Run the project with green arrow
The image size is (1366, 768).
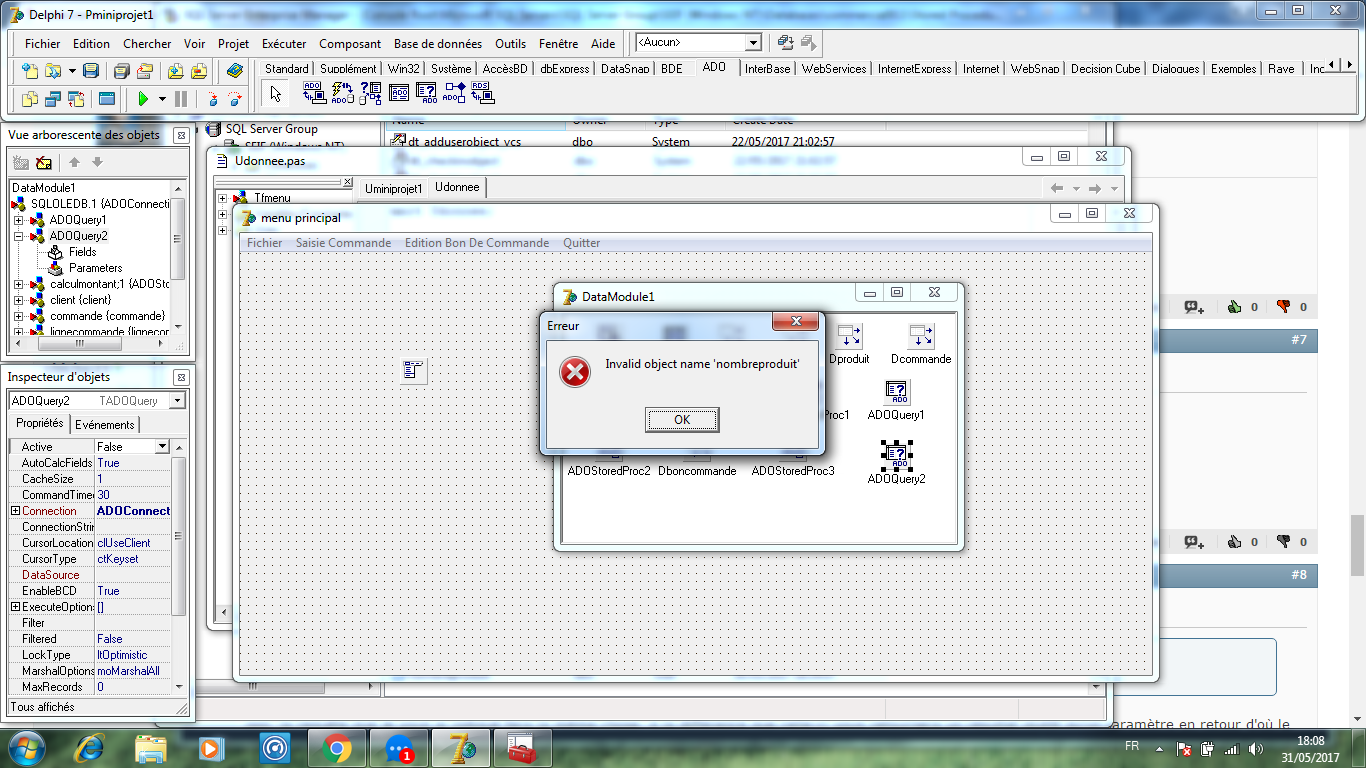pos(143,99)
